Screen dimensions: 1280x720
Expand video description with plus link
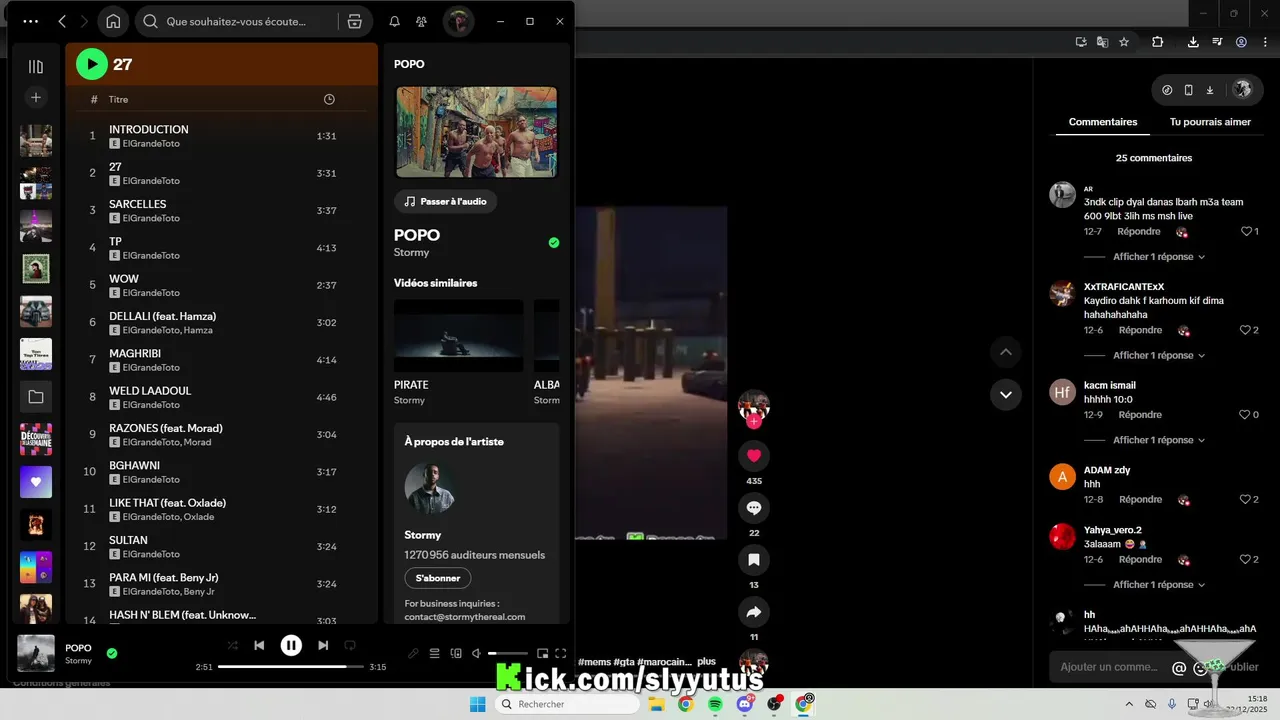(x=706, y=662)
